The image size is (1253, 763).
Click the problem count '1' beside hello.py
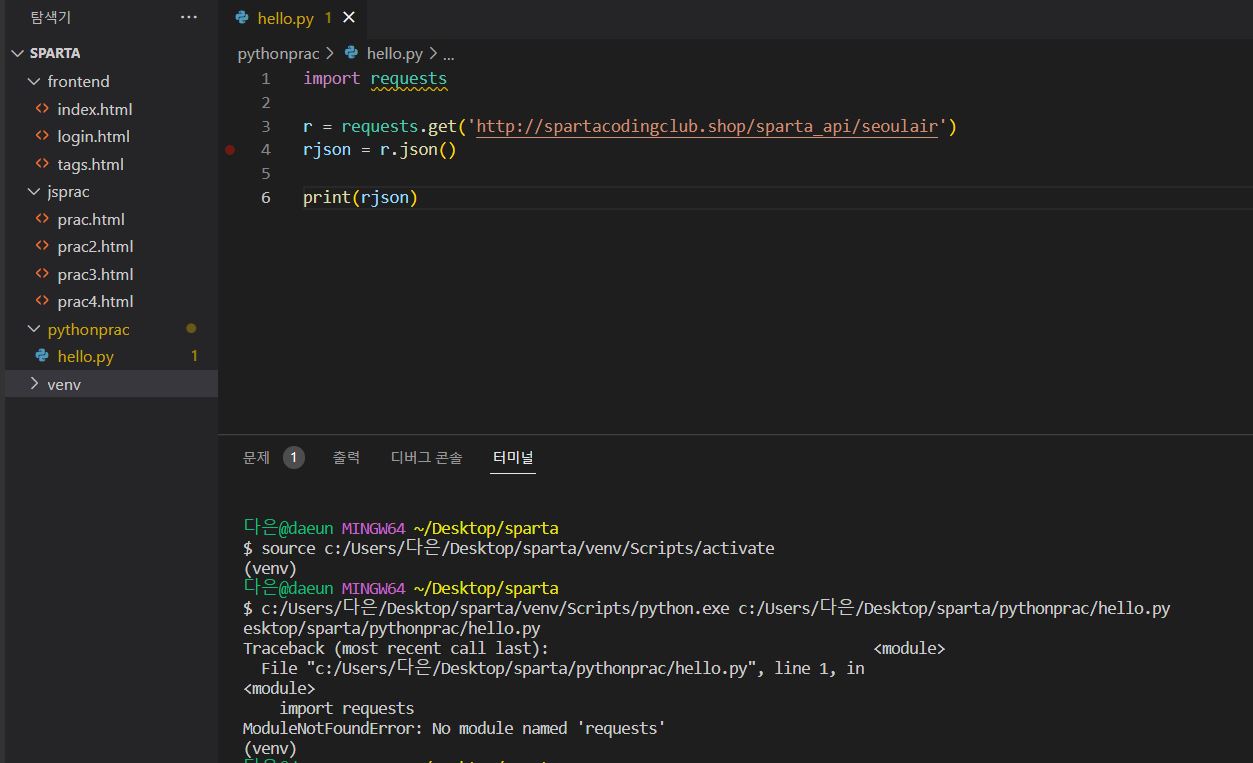point(194,356)
